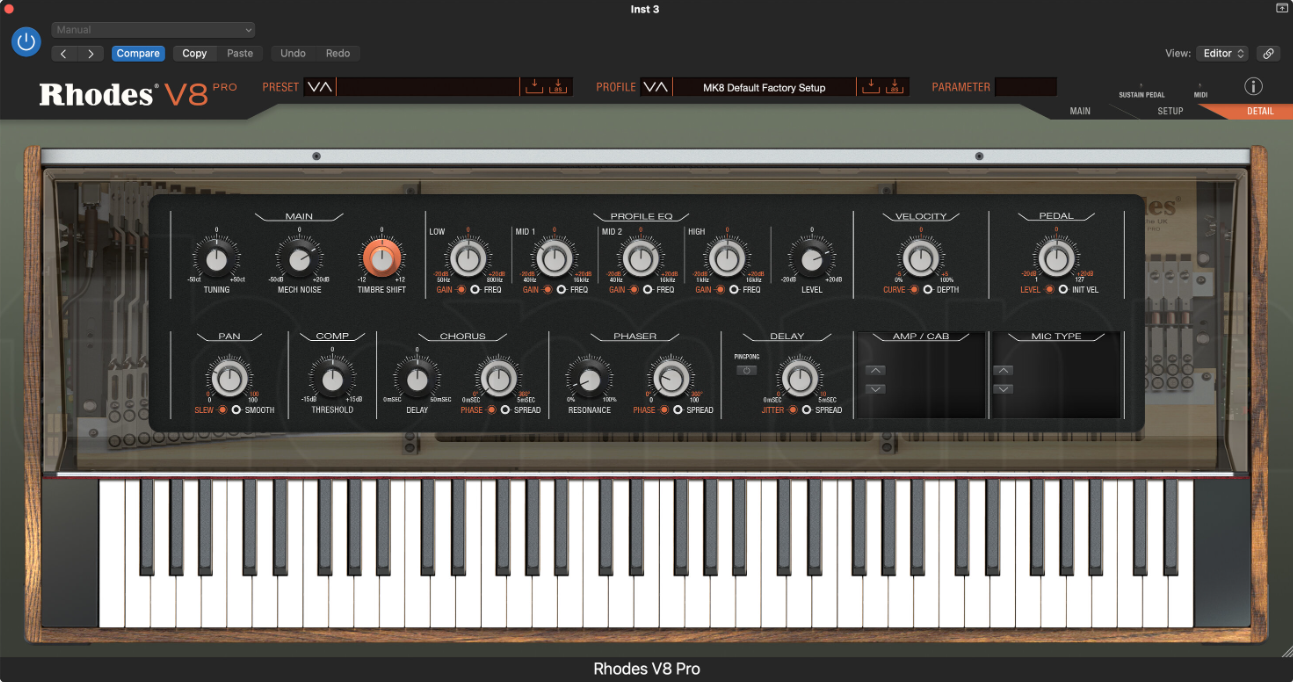Image resolution: width=1293 pixels, height=682 pixels.
Task: Close the Inst 3 plugin window
Action: tap(8, 8)
